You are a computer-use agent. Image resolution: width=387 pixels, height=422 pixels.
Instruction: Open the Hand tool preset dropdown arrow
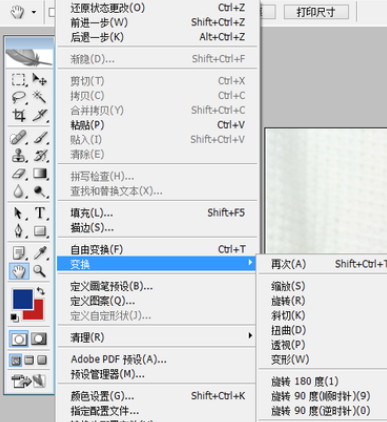(34, 12)
